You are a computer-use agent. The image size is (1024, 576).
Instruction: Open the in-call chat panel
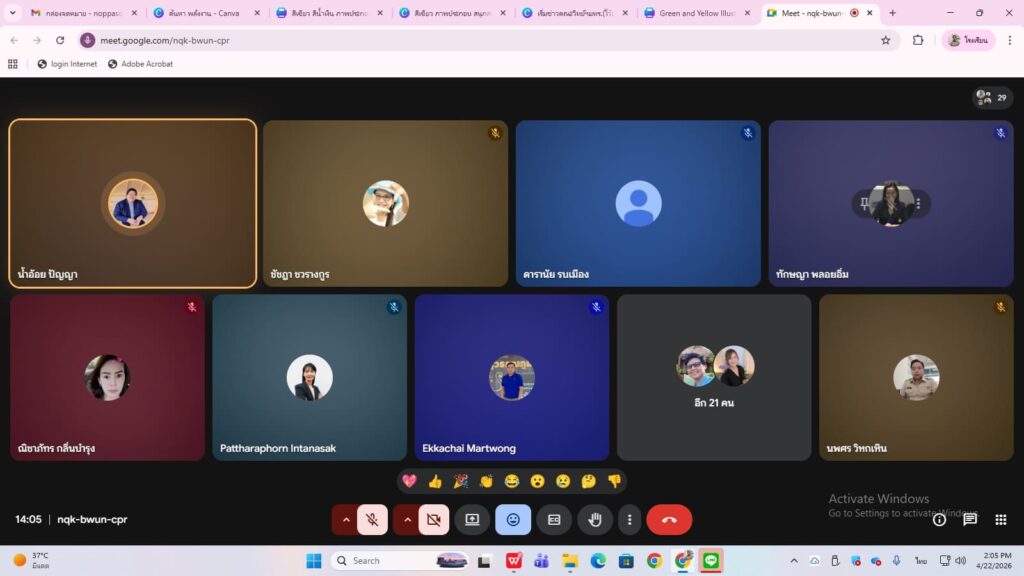pyautogui.click(x=970, y=520)
